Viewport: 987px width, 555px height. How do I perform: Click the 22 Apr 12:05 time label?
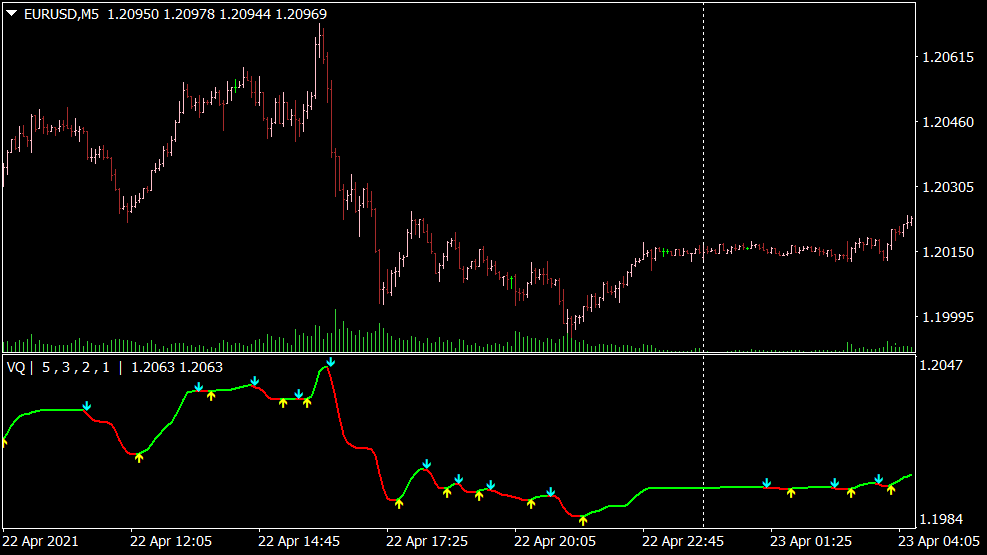tap(171, 541)
